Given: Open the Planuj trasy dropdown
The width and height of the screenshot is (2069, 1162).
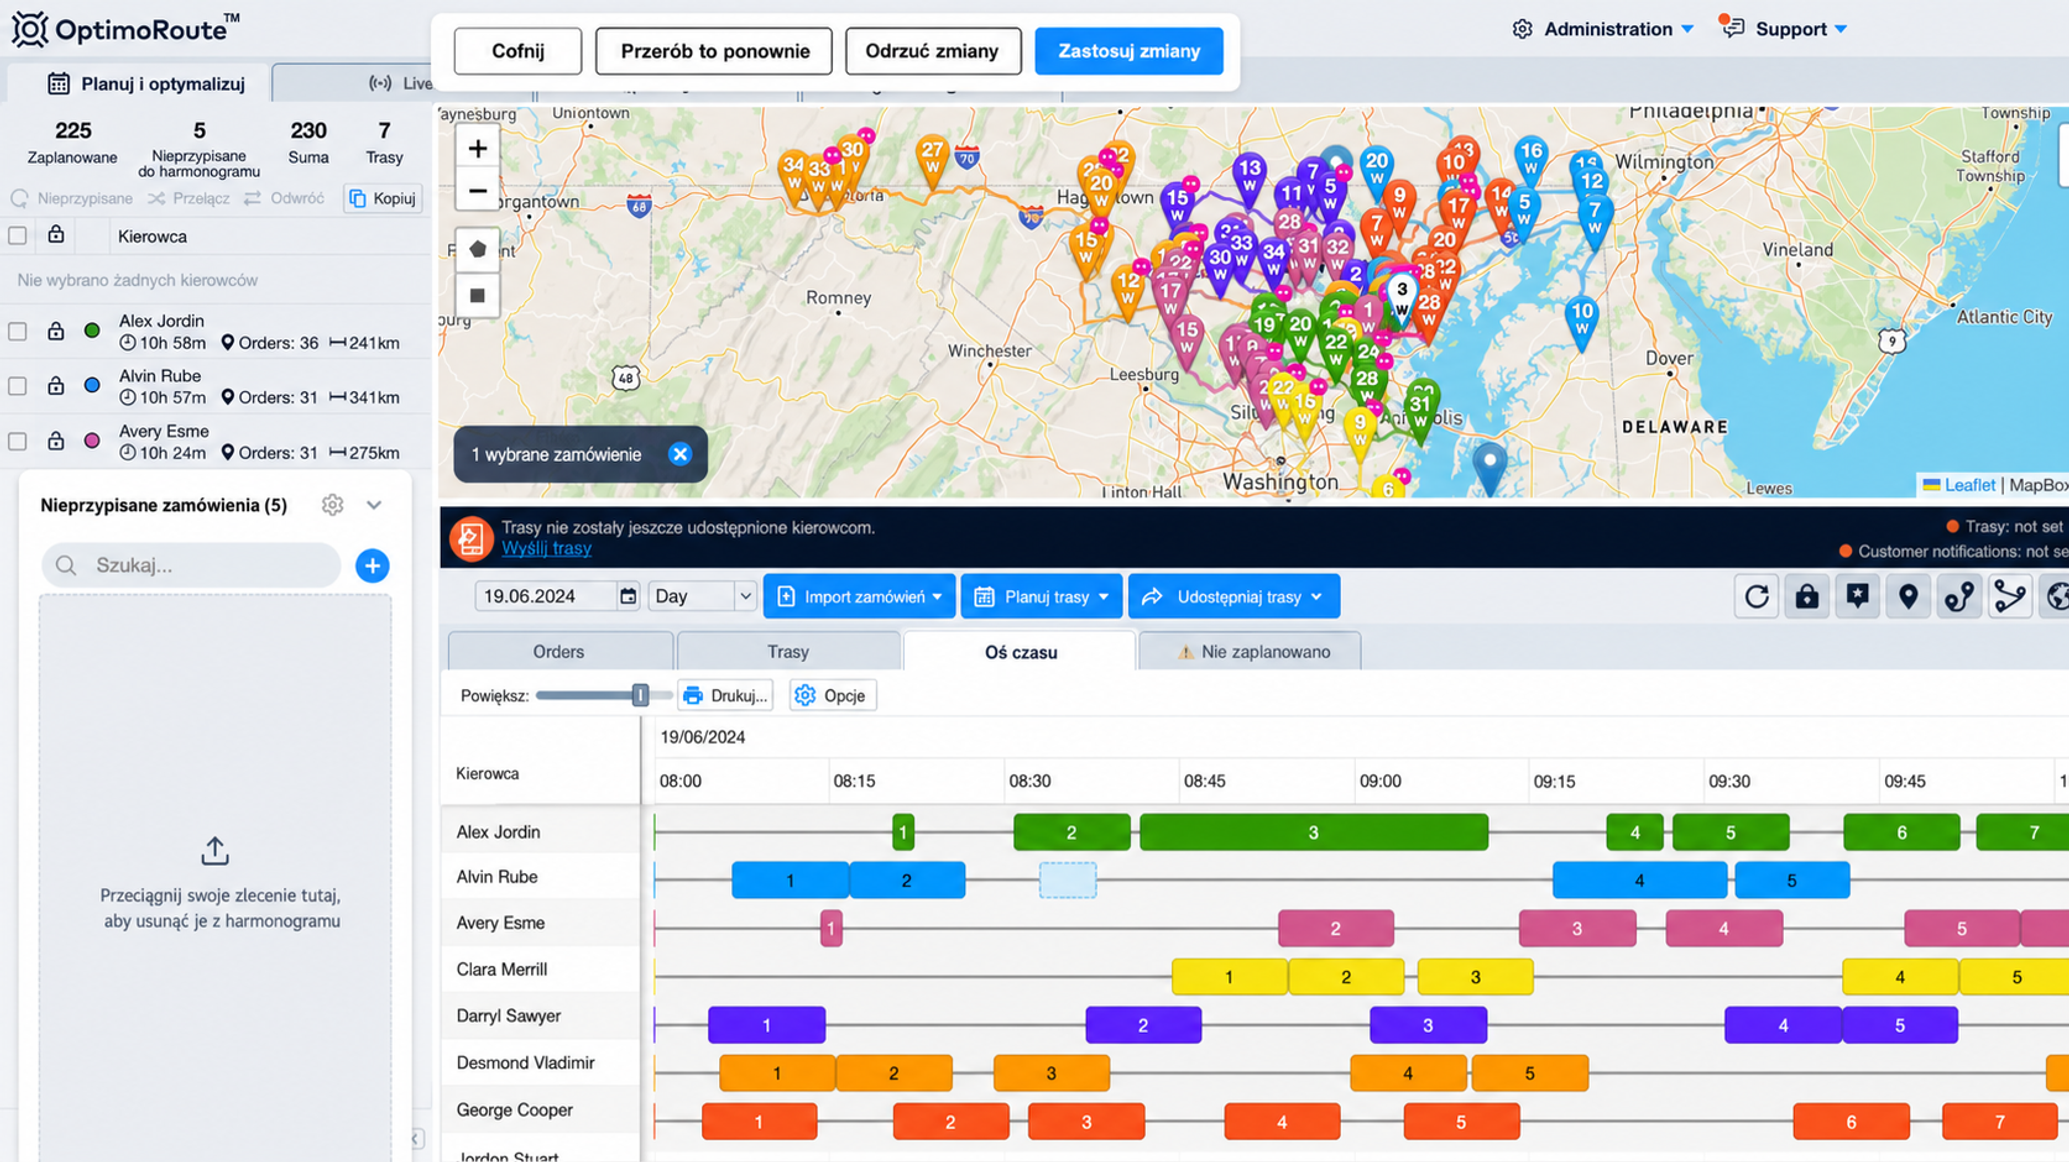Looking at the screenshot, I should click(1041, 597).
